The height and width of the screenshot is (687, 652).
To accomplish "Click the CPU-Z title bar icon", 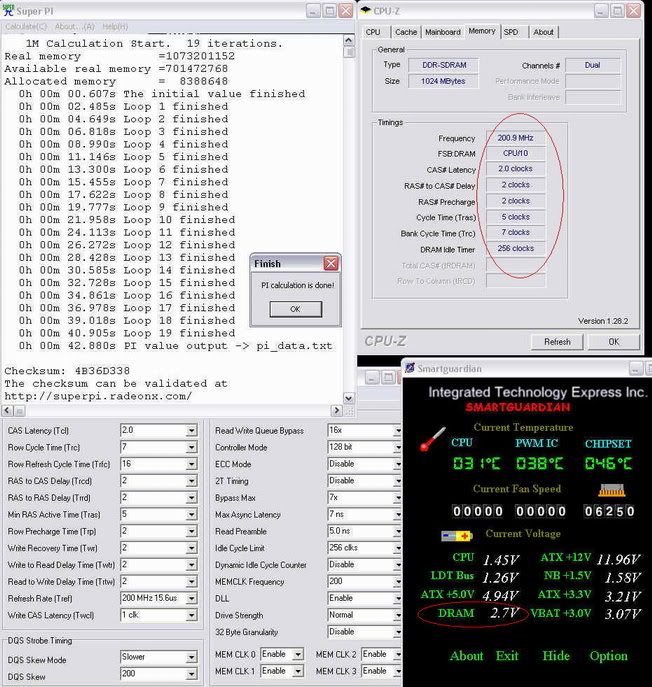I will click(x=369, y=10).
